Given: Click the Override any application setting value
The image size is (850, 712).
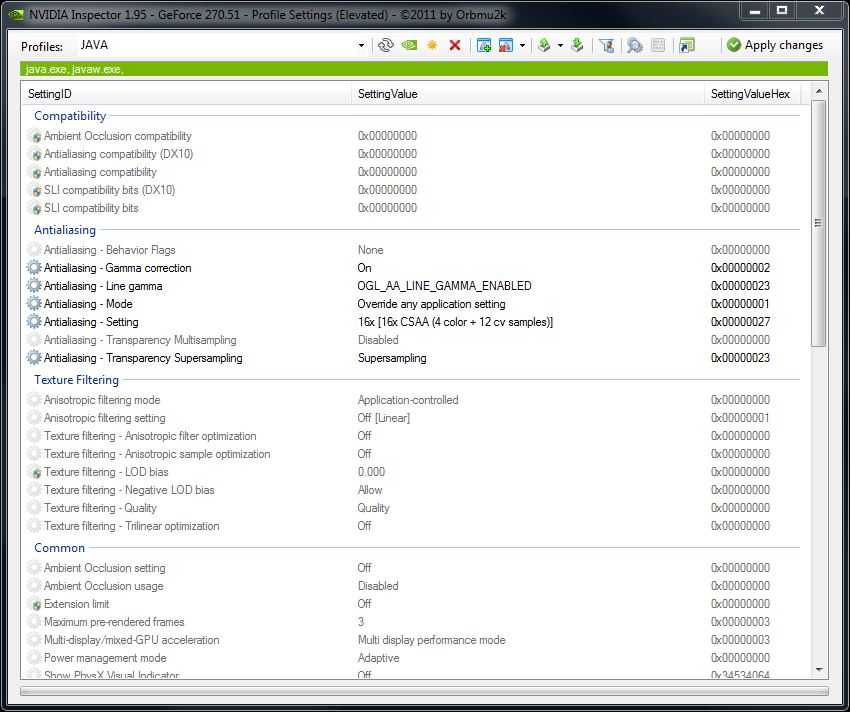Looking at the screenshot, I should click(x=432, y=304).
